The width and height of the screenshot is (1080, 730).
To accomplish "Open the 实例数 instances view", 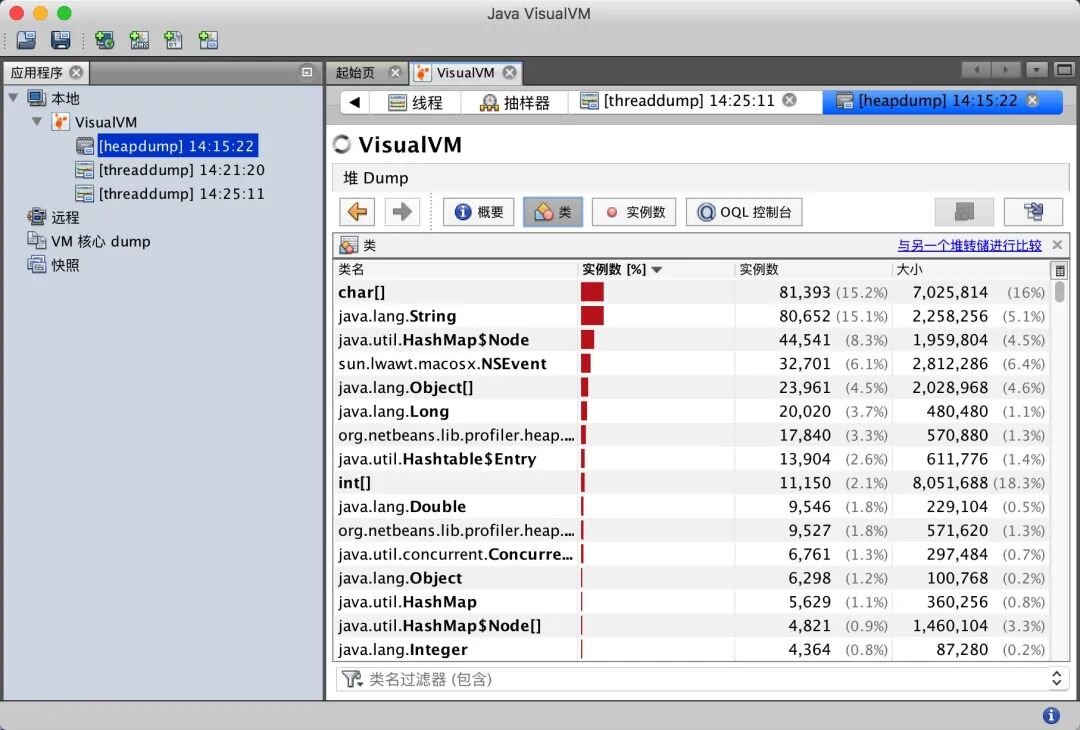I will pos(634,211).
